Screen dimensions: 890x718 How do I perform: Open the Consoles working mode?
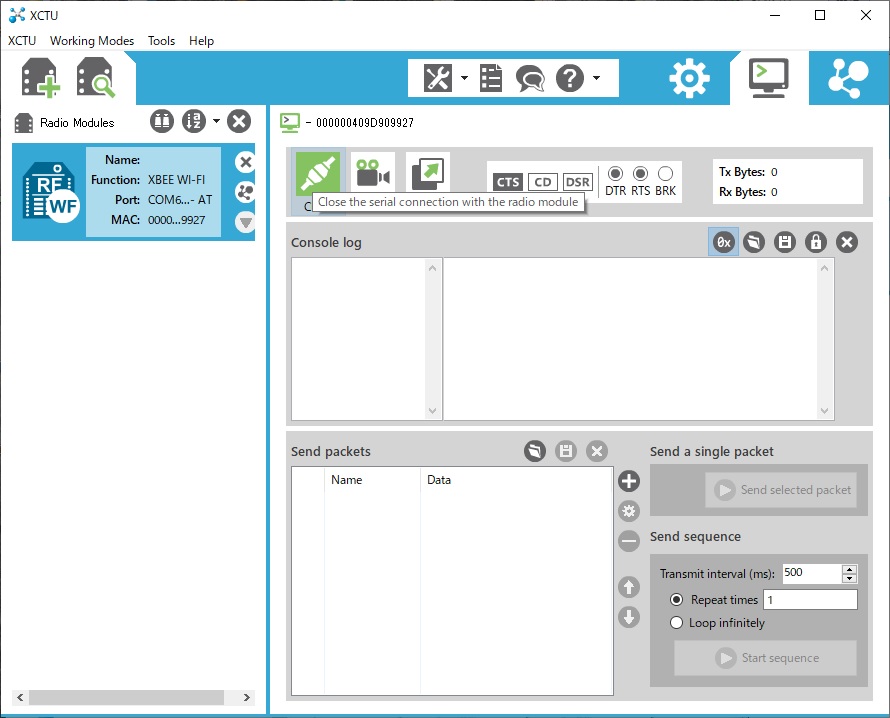click(x=768, y=78)
